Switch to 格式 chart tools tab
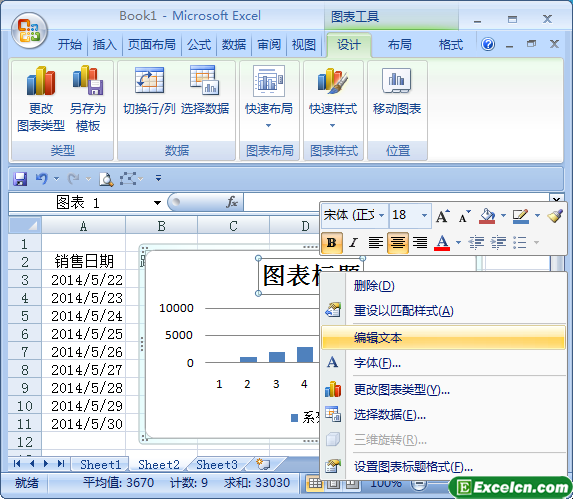This screenshot has height=499, width=573. [x=451, y=45]
